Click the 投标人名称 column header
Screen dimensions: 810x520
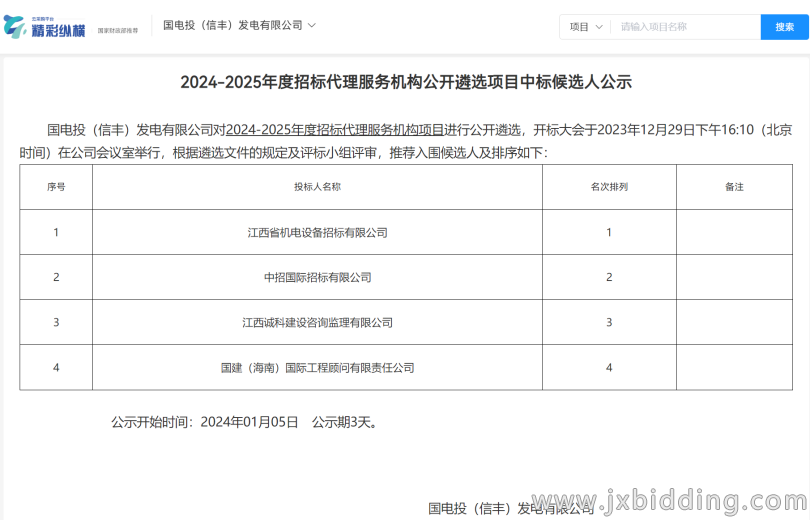(317, 187)
